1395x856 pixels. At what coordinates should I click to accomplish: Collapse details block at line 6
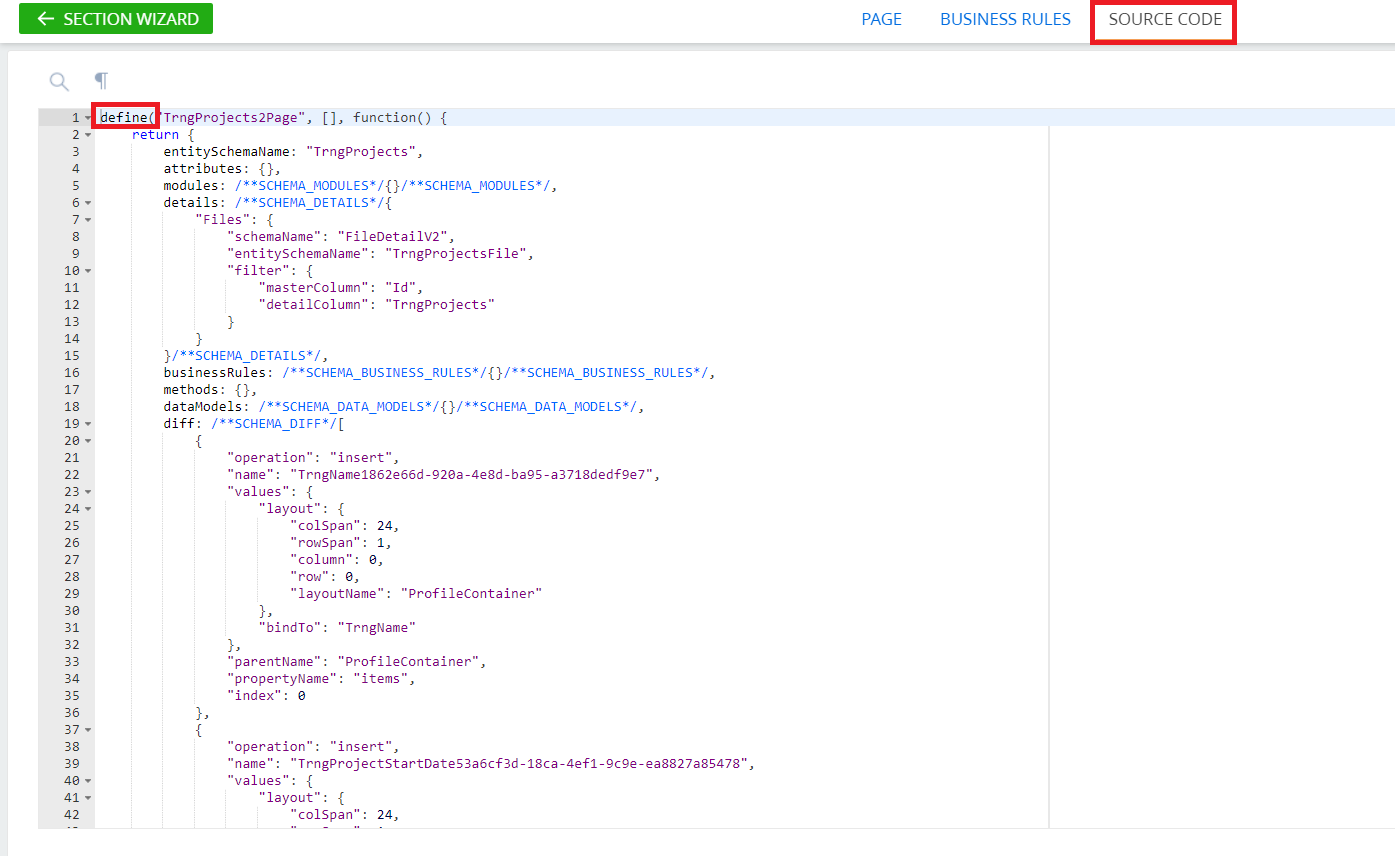coord(88,203)
